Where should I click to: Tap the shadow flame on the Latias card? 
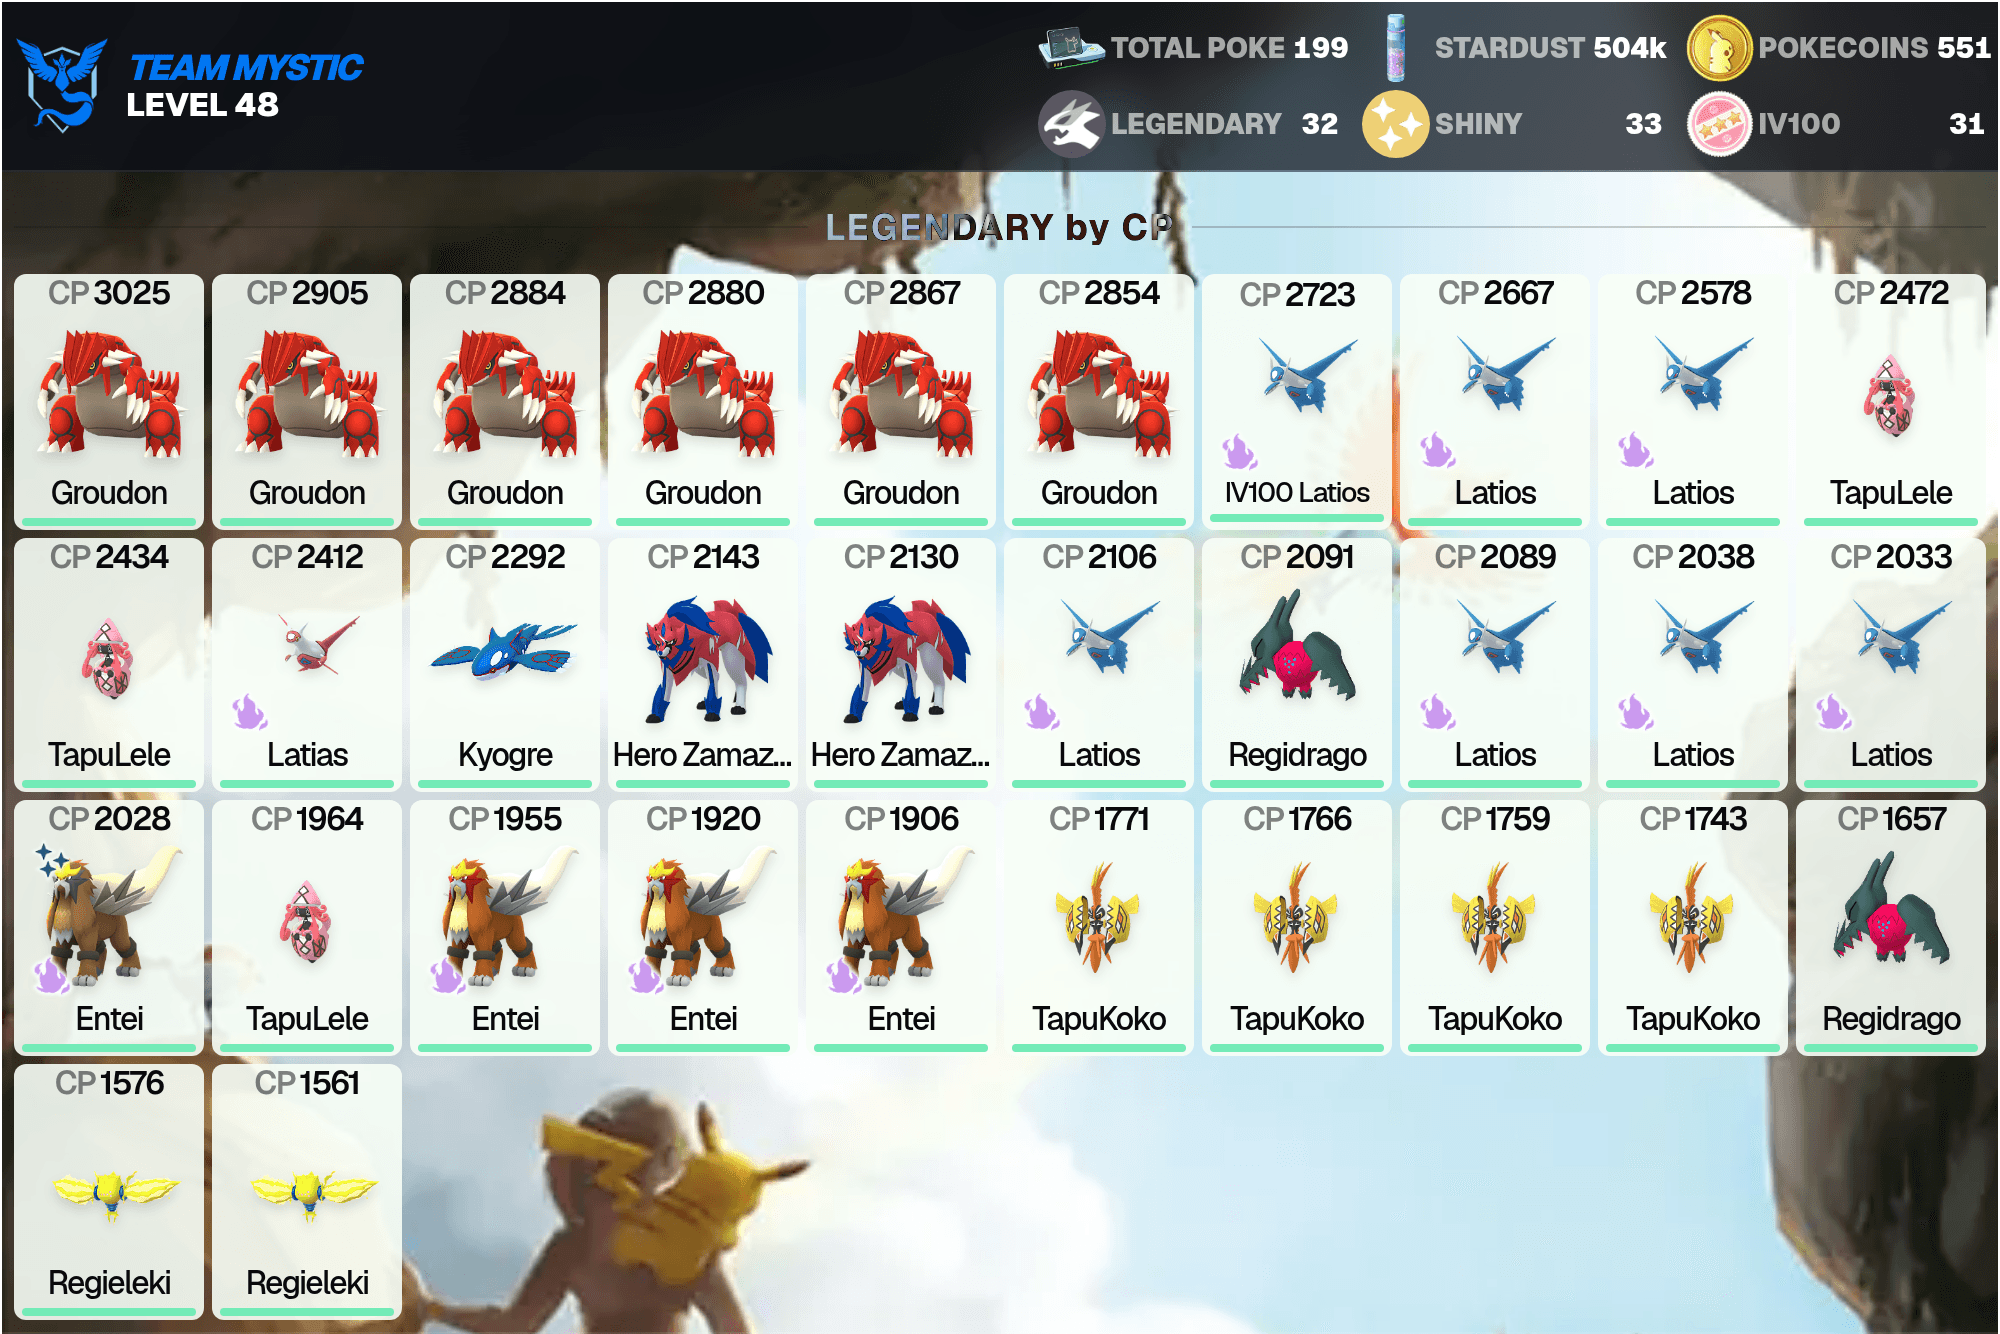click(249, 712)
